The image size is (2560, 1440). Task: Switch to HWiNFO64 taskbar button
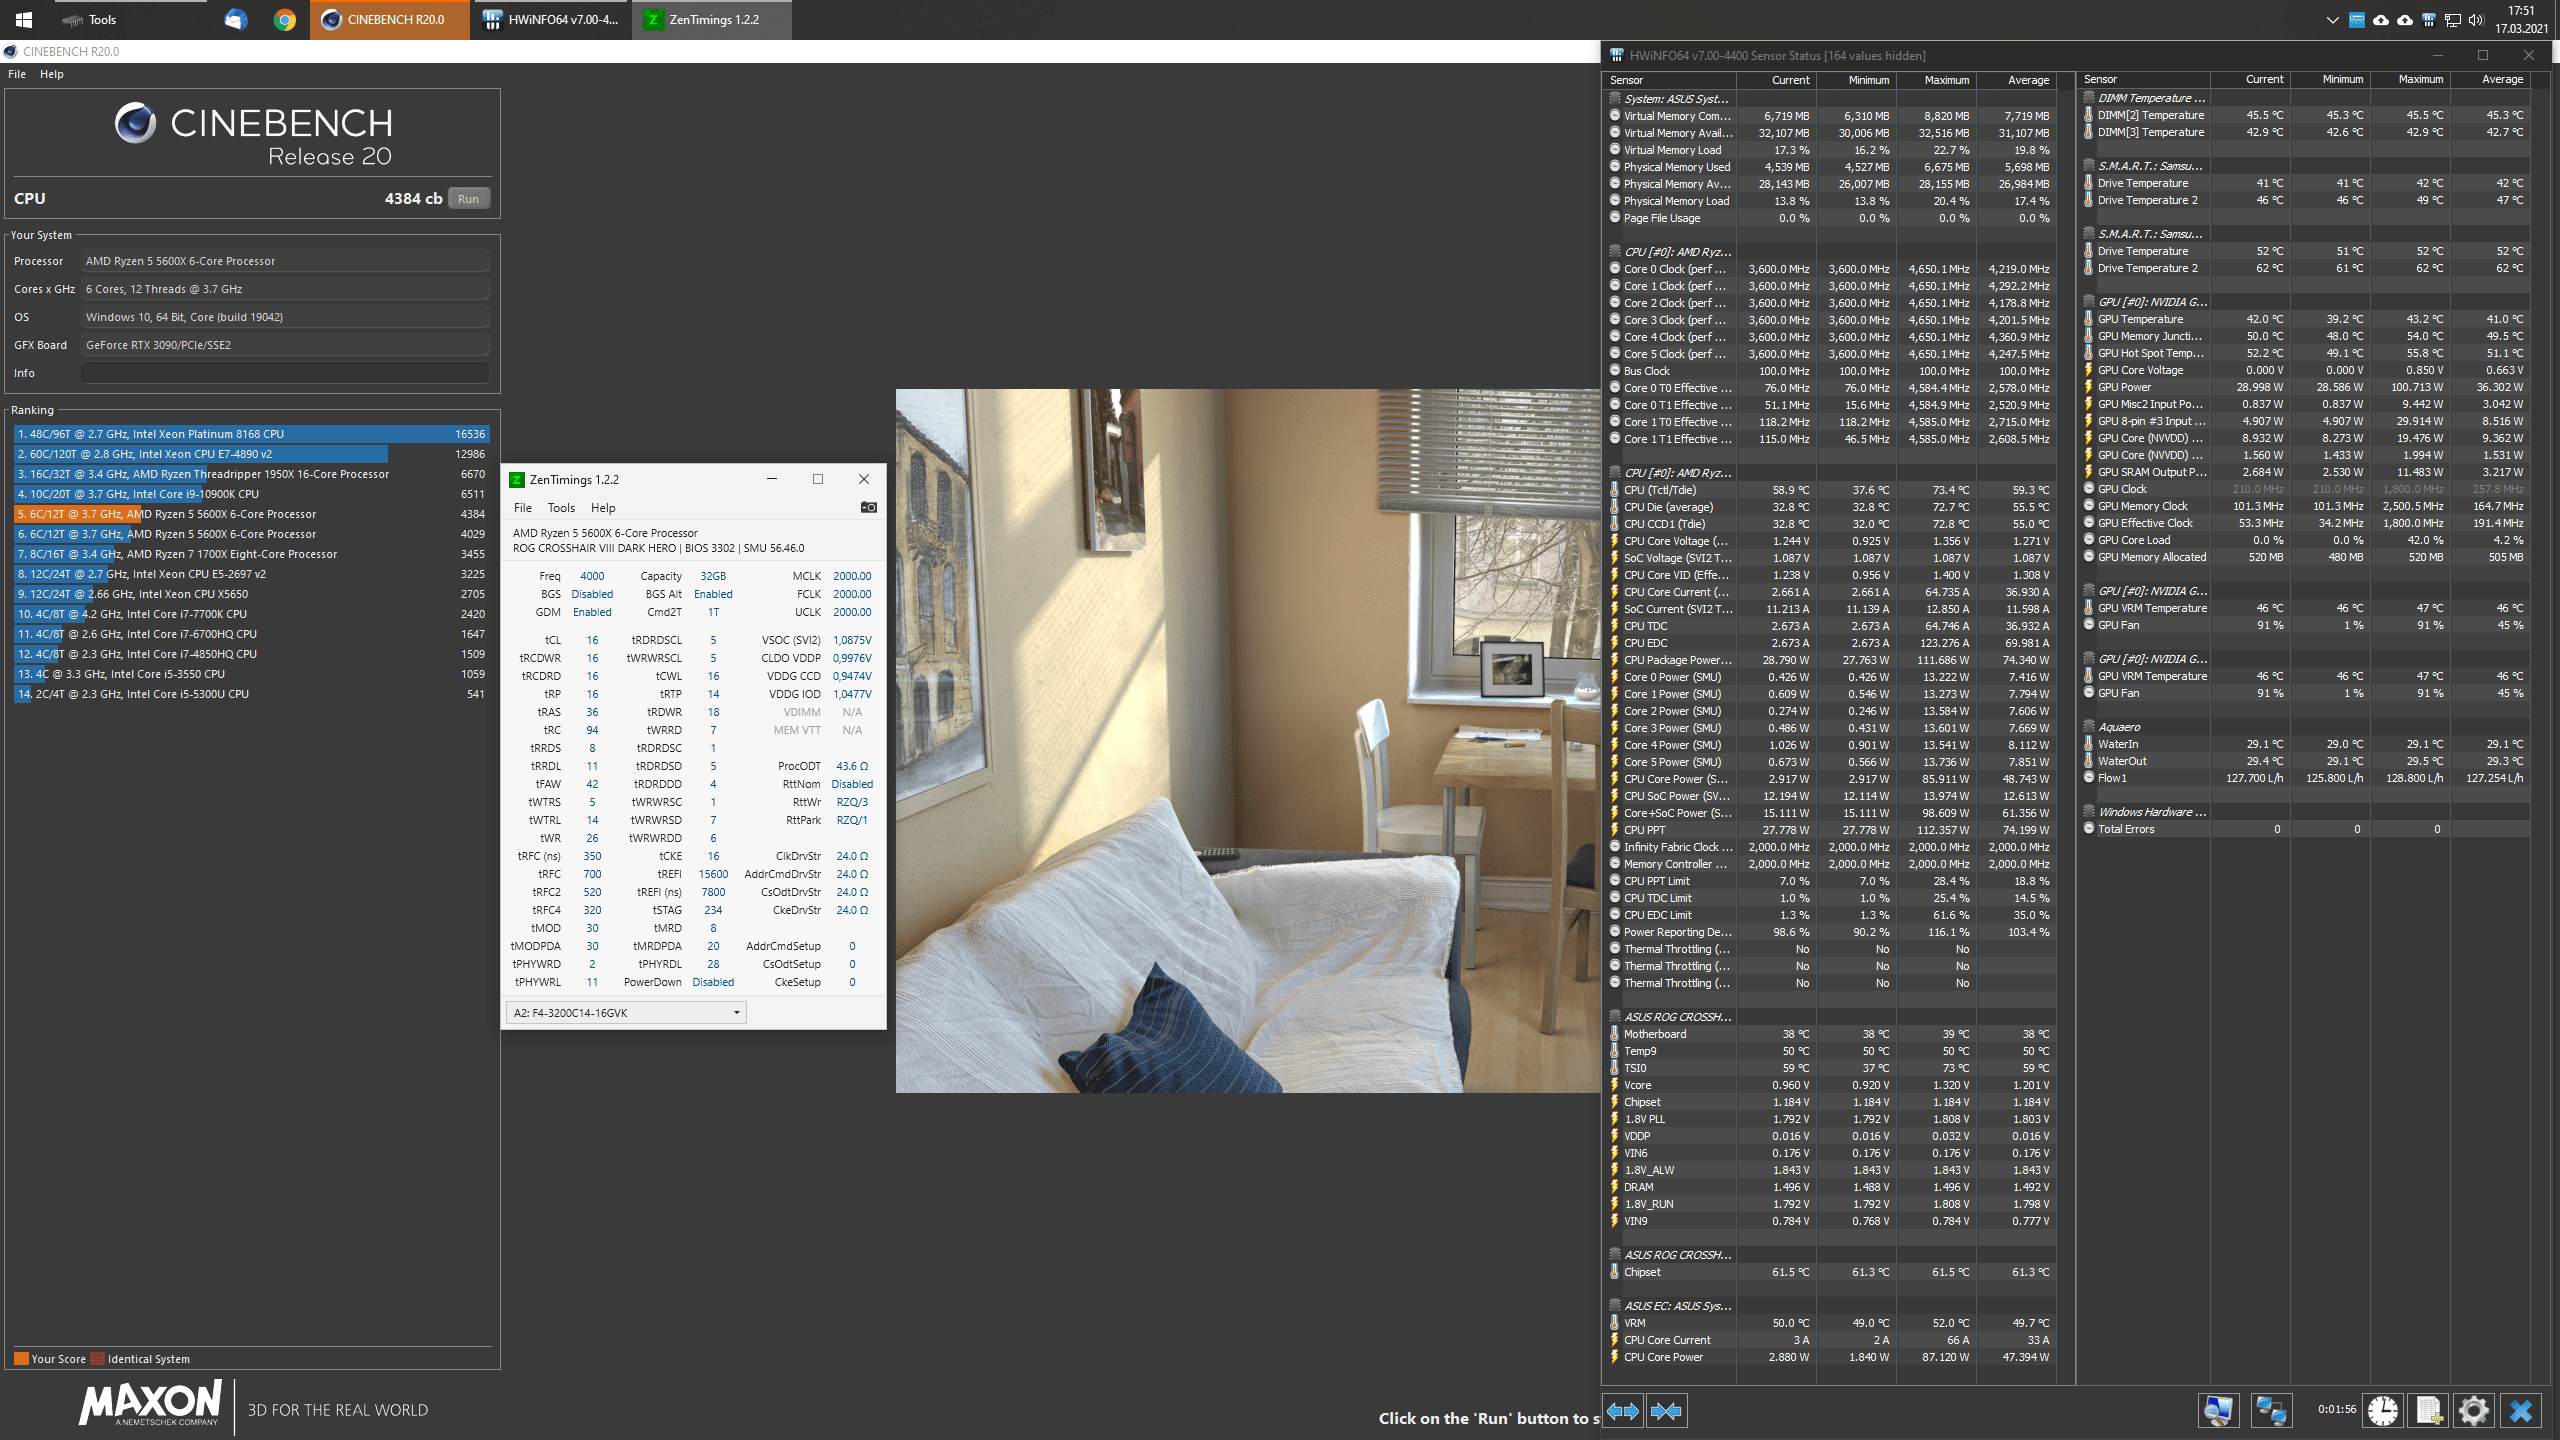[551, 20]
